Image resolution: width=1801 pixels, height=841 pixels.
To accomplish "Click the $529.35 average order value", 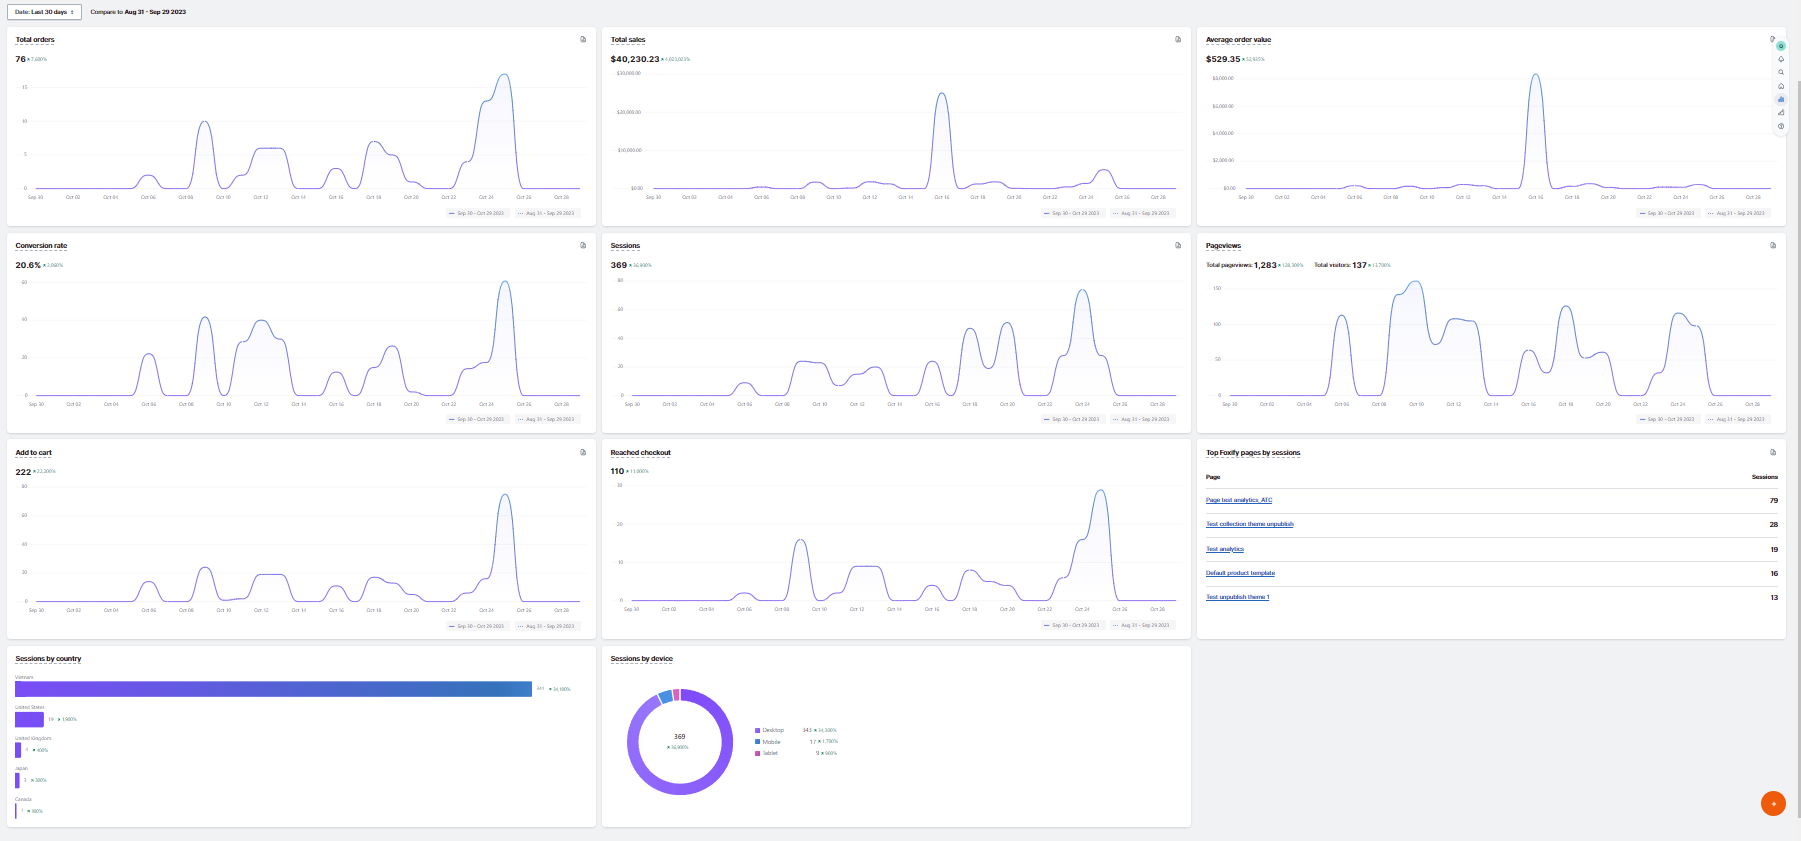I will [x=1223, y=59].
